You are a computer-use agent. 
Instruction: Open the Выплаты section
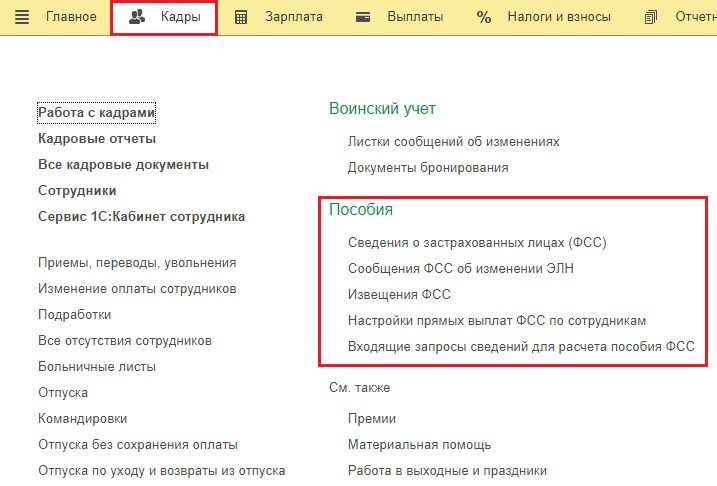pos(415,17)
